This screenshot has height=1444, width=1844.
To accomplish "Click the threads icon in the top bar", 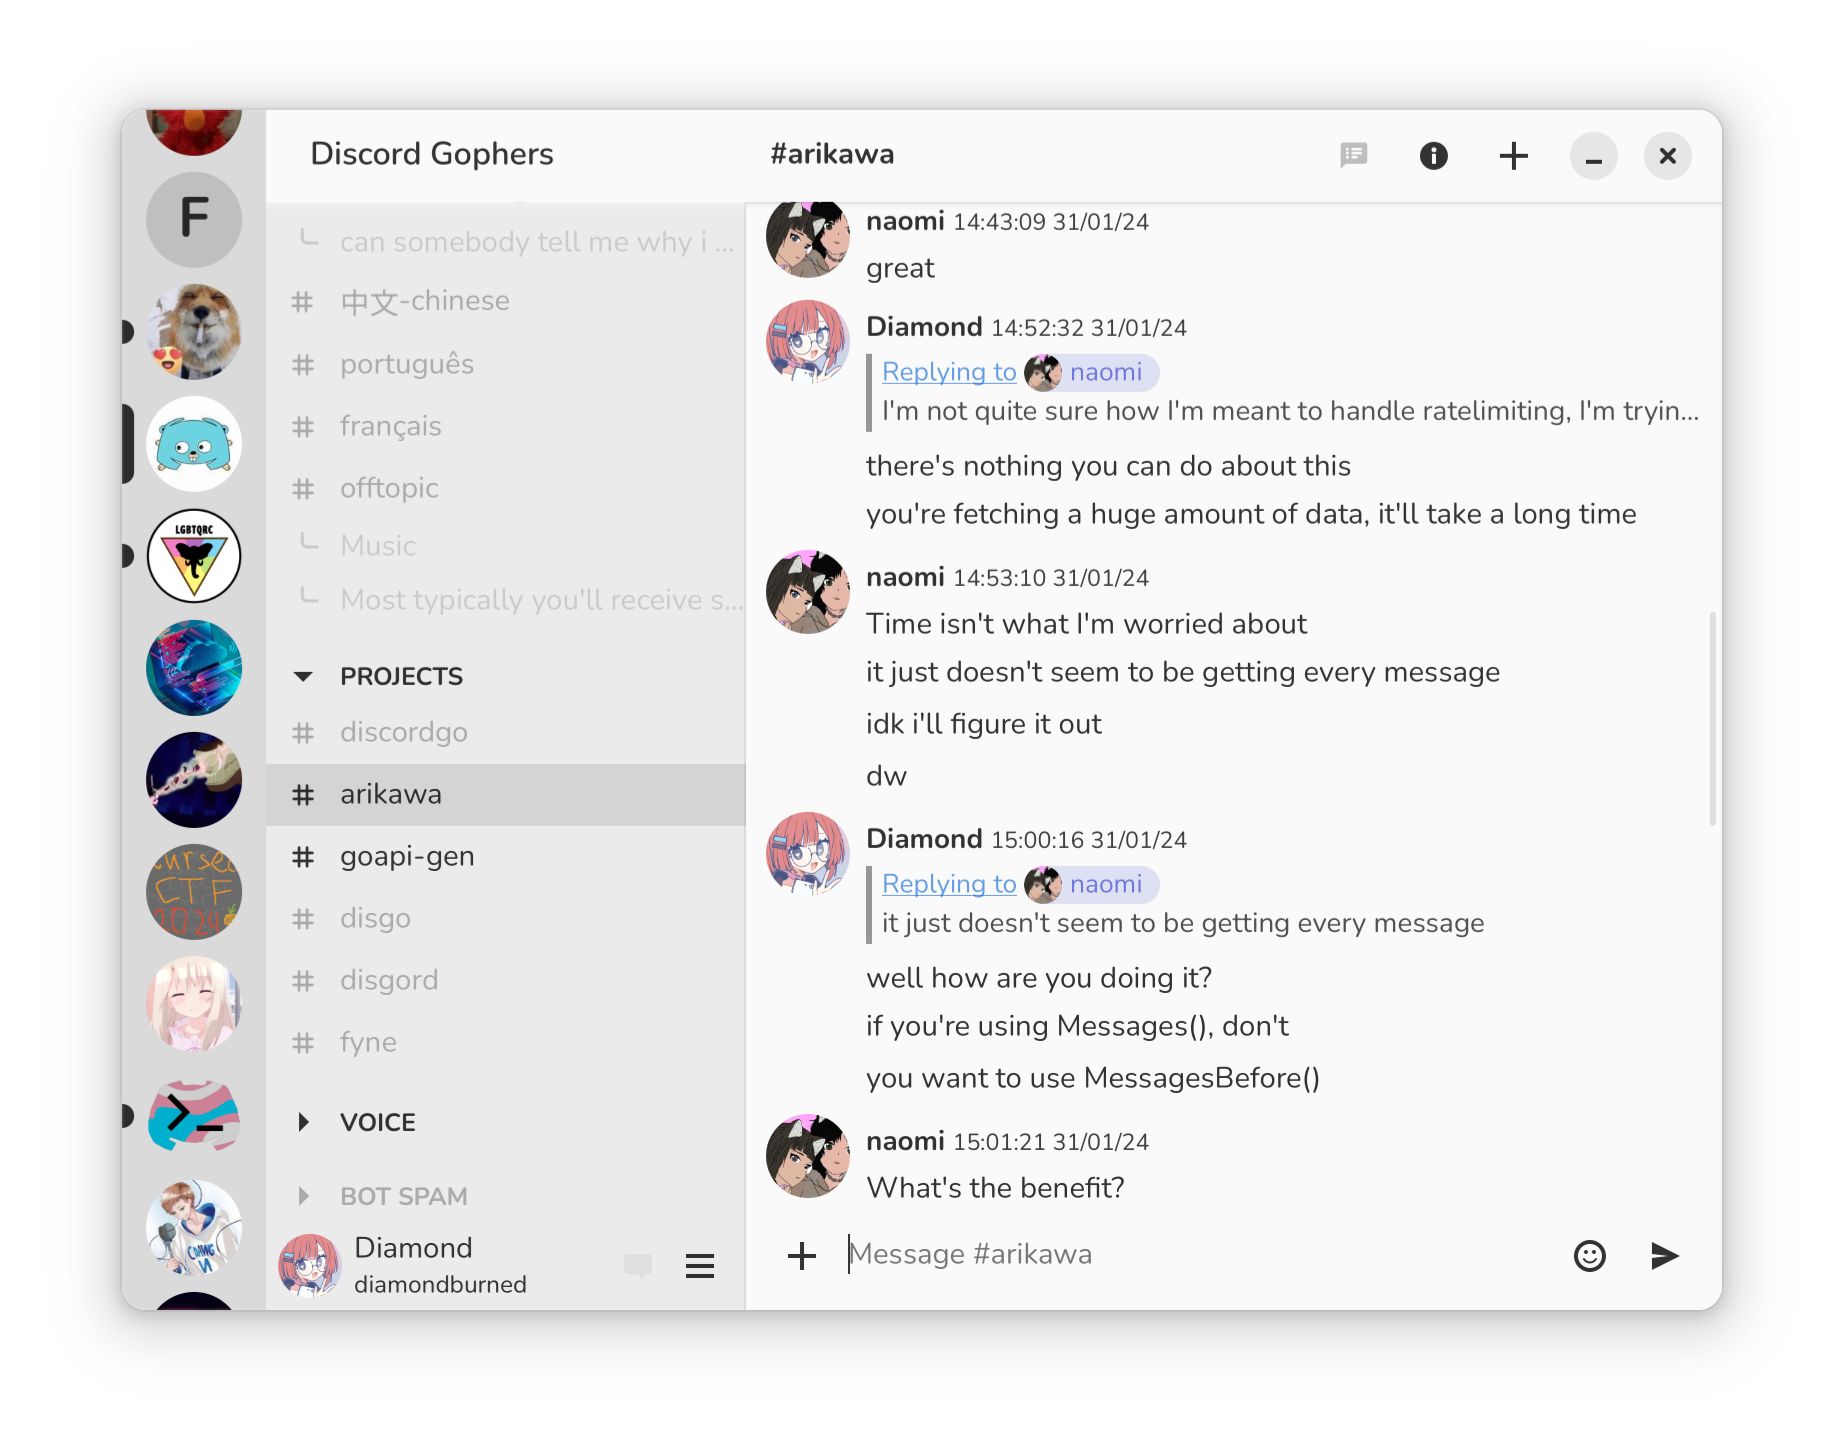I will [1354, 155].
